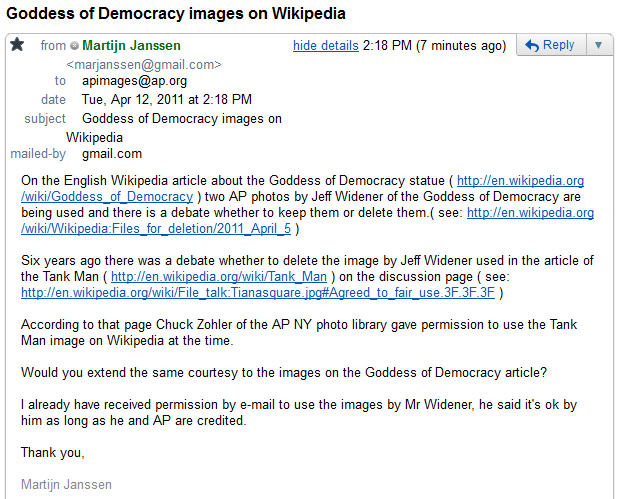This screenshot has height=499, width=619.
Task: Open the File_talk:Tianasquare.jpg discussion link
Action: (x=258, y=293)
